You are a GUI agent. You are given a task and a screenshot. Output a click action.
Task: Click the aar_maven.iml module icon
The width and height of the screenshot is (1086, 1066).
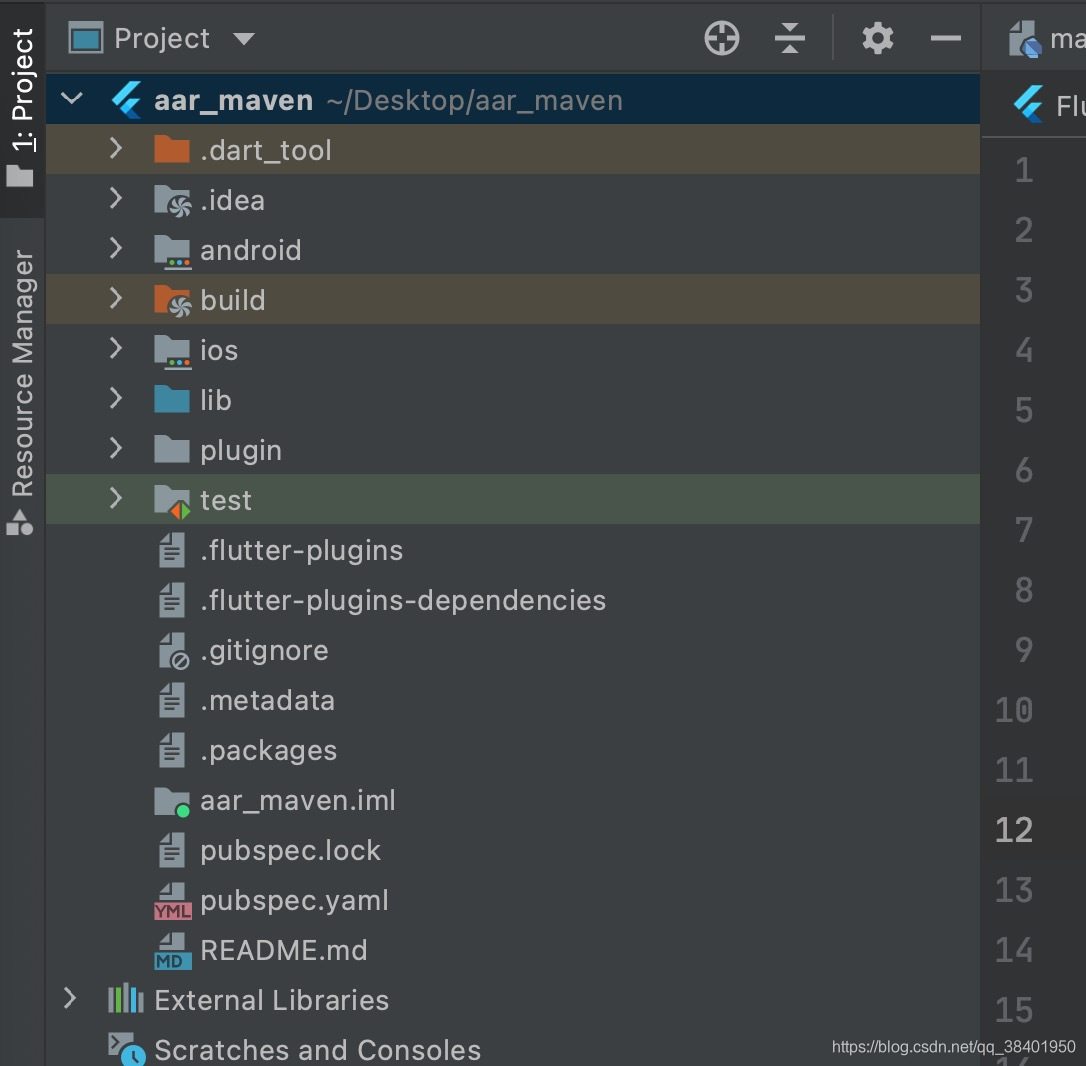[172, 802]
